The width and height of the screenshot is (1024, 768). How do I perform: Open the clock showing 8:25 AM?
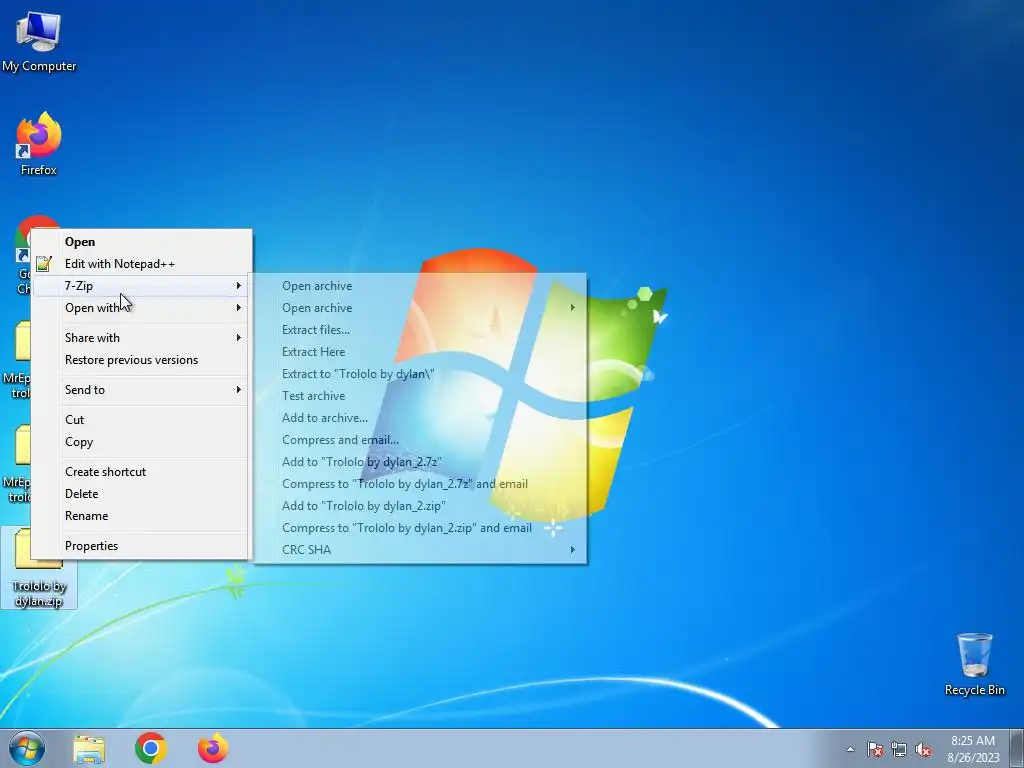tap(973, 748)
